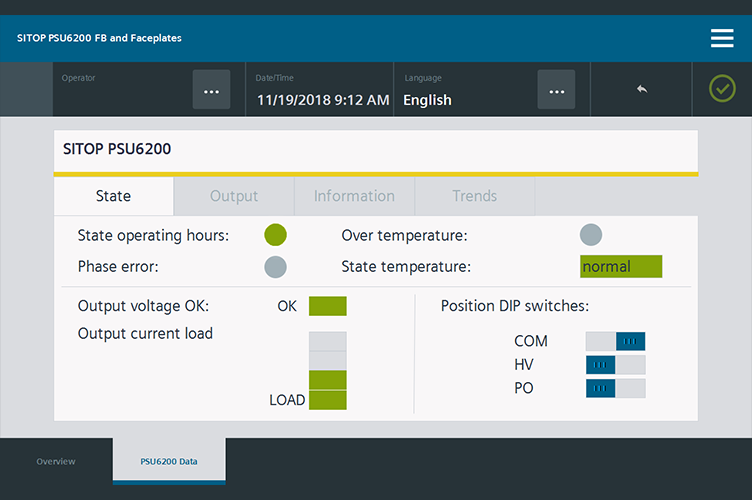Toggle the HV DIP switch

point(615,365)
